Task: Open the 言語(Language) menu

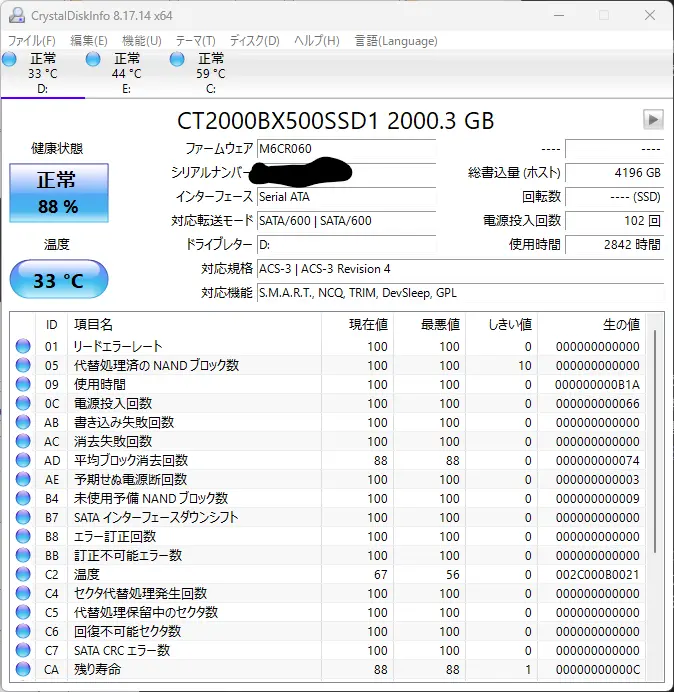Action: click(396, 41)
